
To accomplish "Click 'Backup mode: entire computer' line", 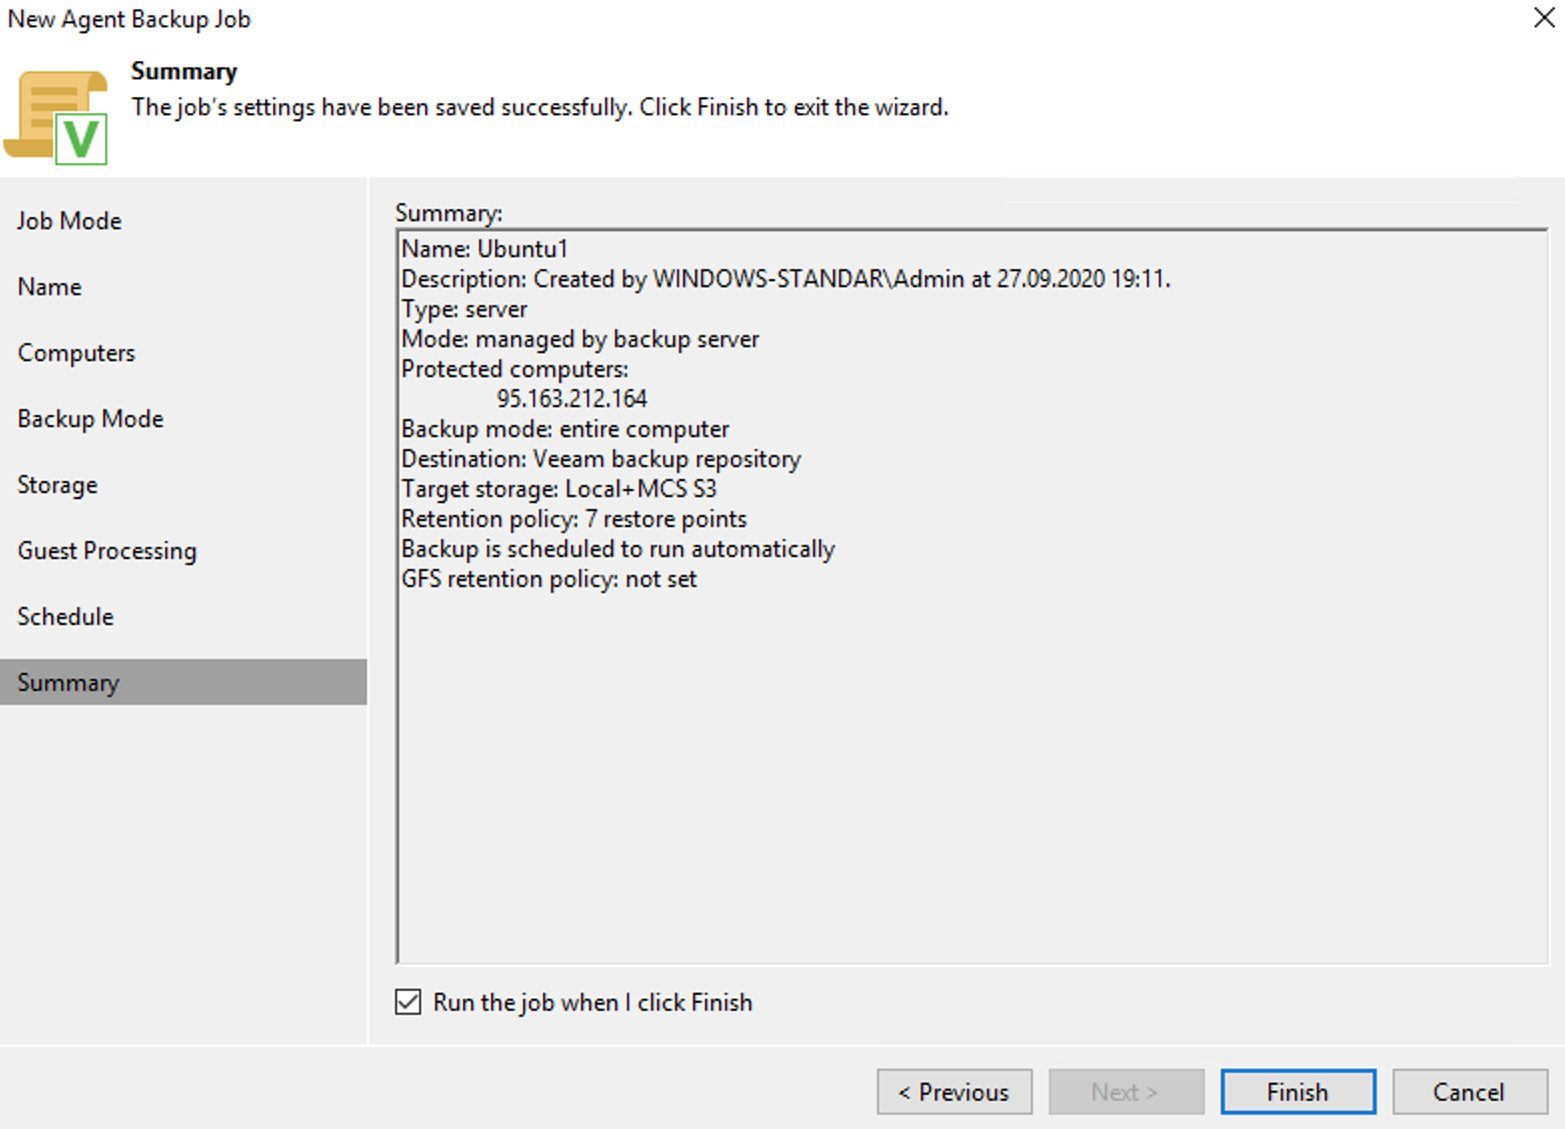I will coord(565,429).
